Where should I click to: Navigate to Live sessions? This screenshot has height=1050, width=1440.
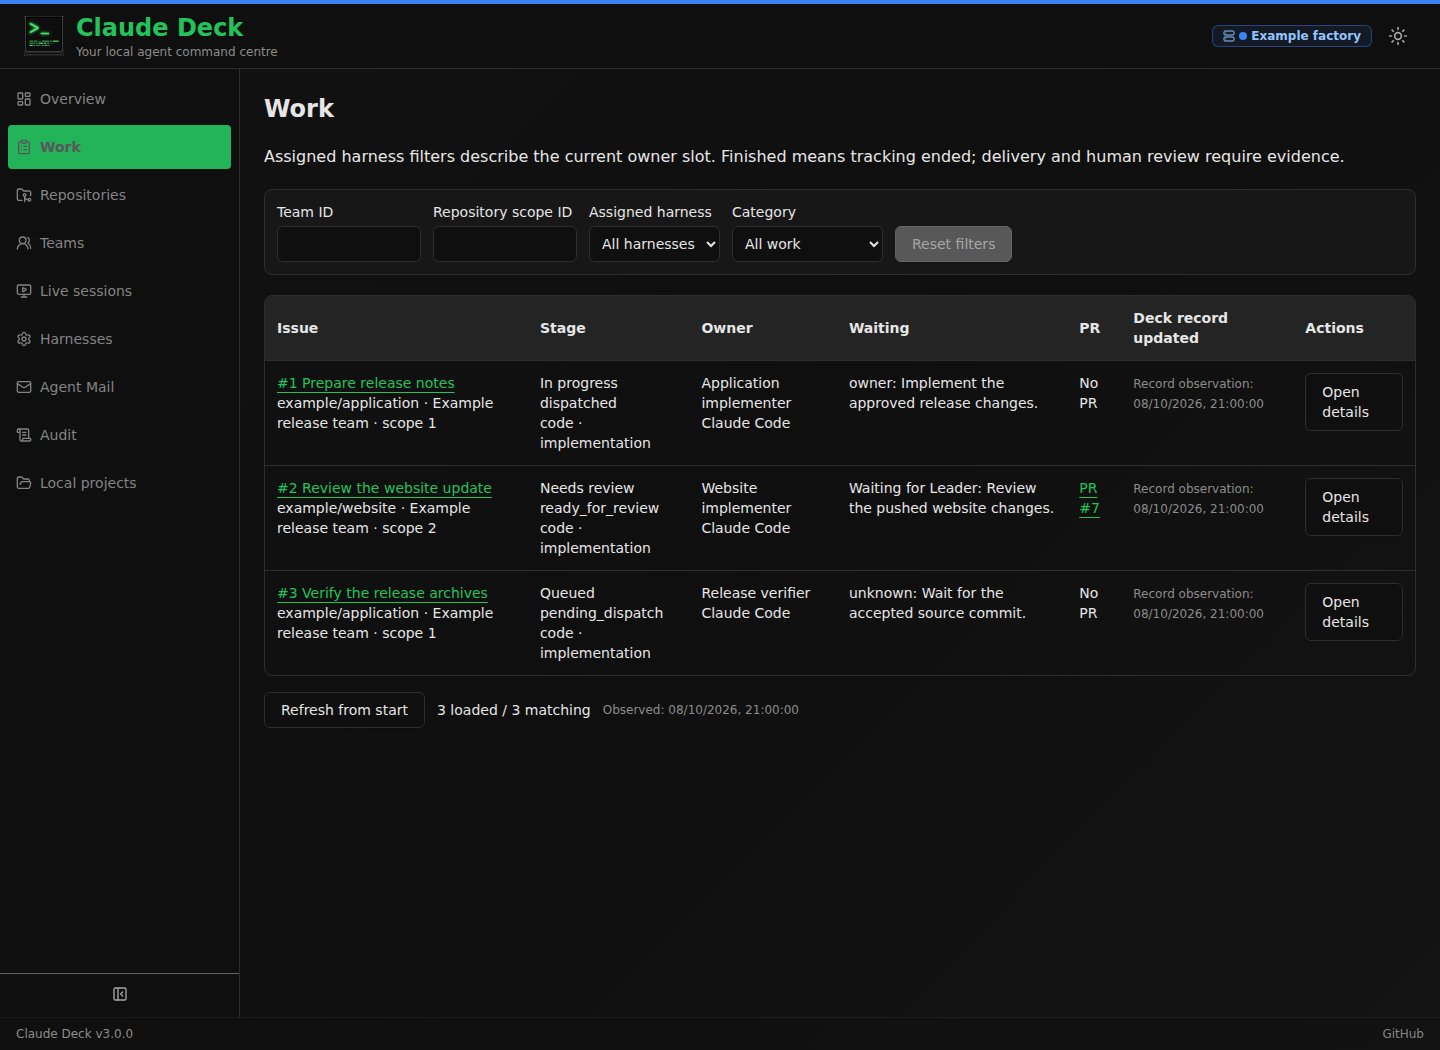click(119, 291)
